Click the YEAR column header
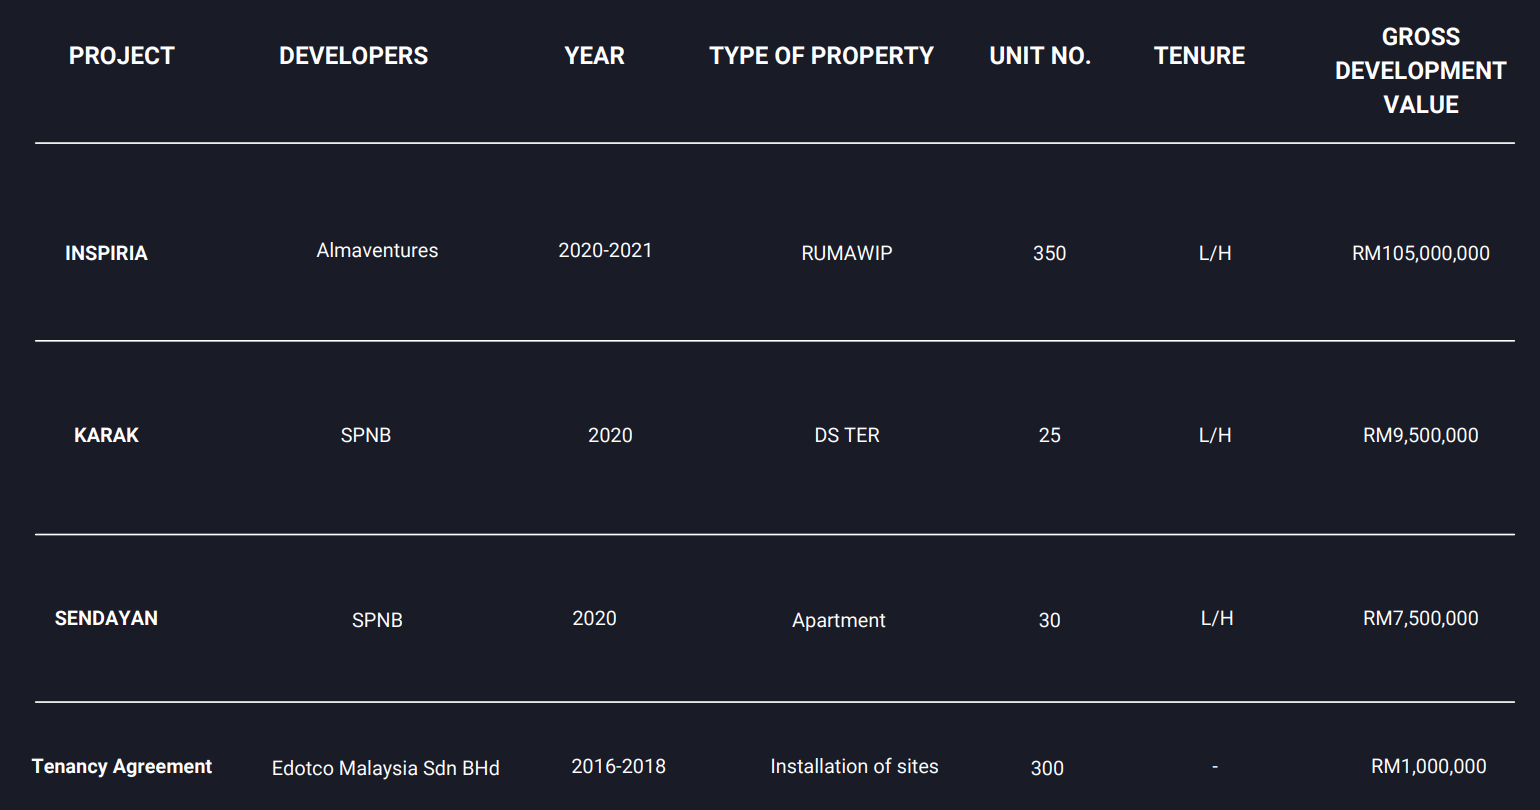This screenshot has width=1540, height=810. pos(594,56)
